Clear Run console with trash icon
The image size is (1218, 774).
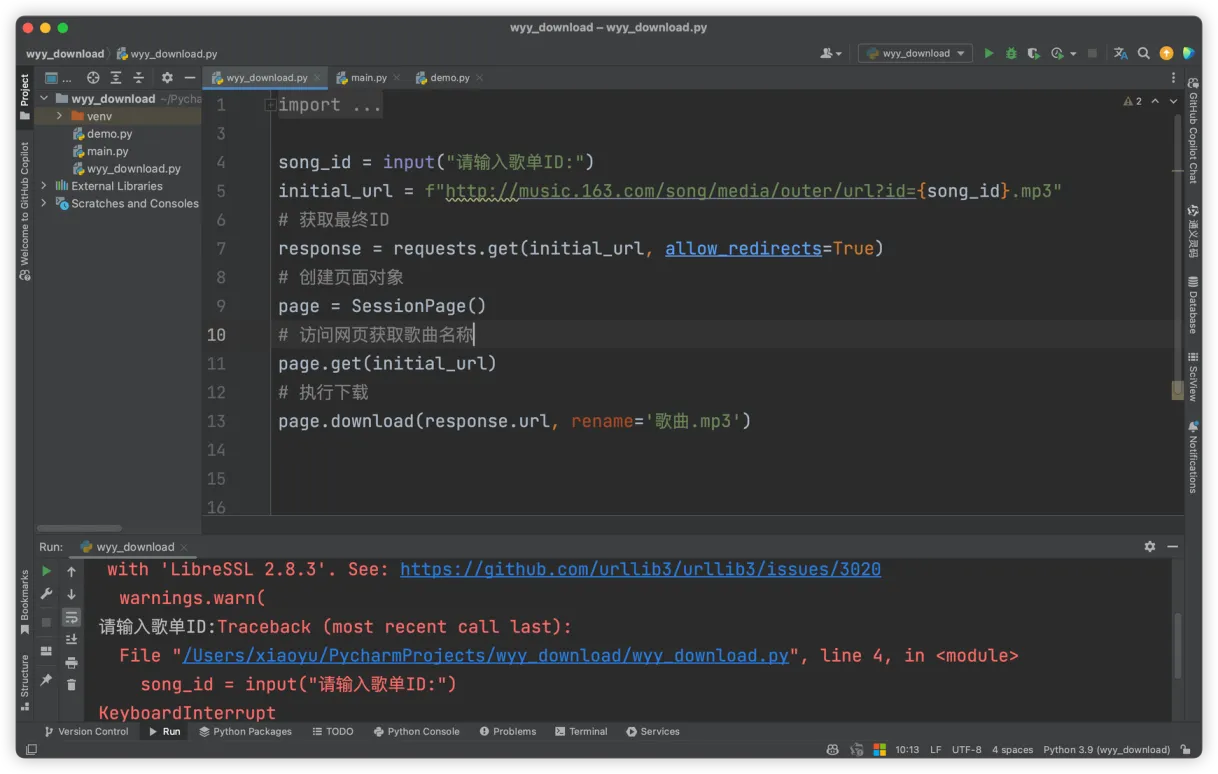coord(71,684)
